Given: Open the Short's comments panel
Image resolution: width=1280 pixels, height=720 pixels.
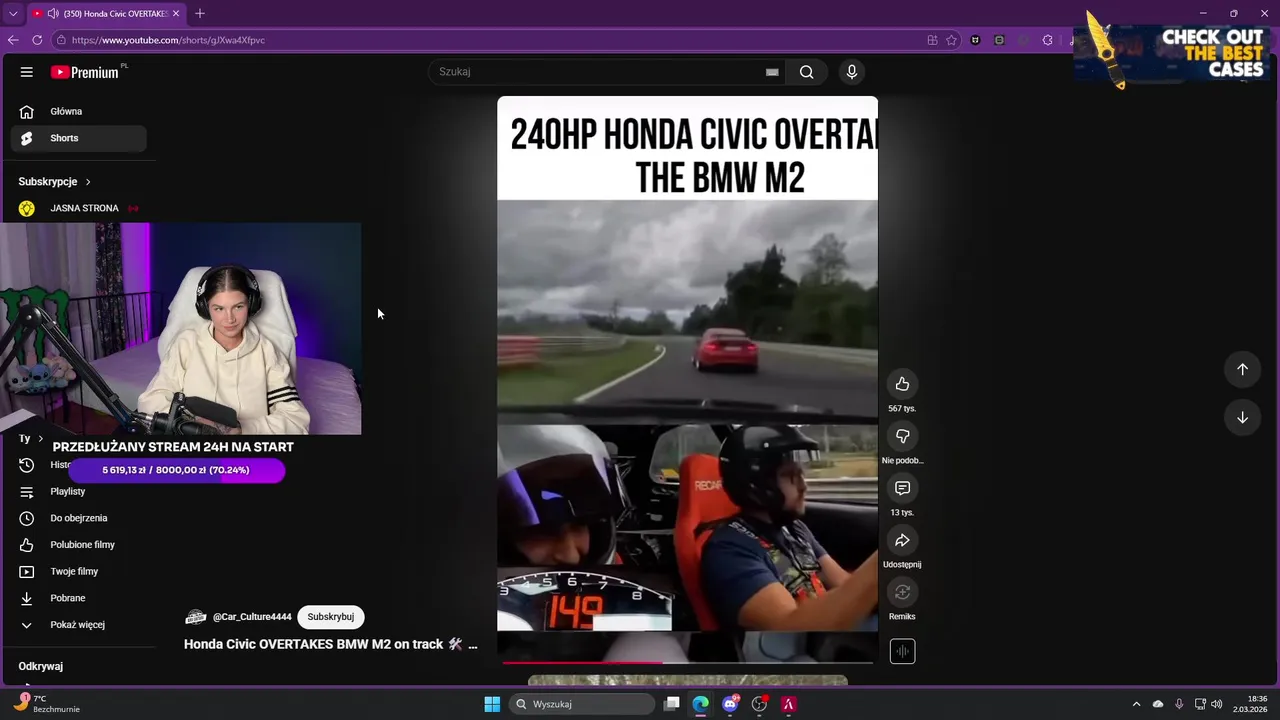Looking at the screenshot, I should click(902, 488).
